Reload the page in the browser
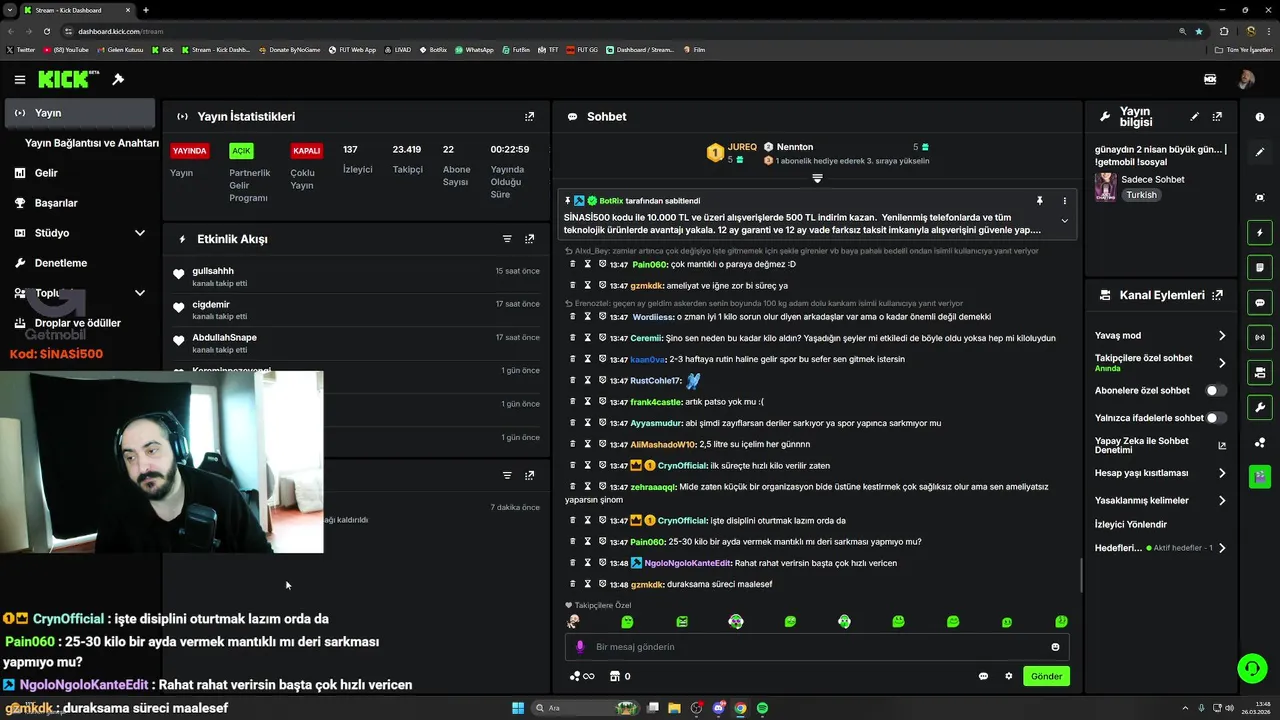The height and width of the screenshot is (720, 1280). pyautogui.click(x=46, y=31)
